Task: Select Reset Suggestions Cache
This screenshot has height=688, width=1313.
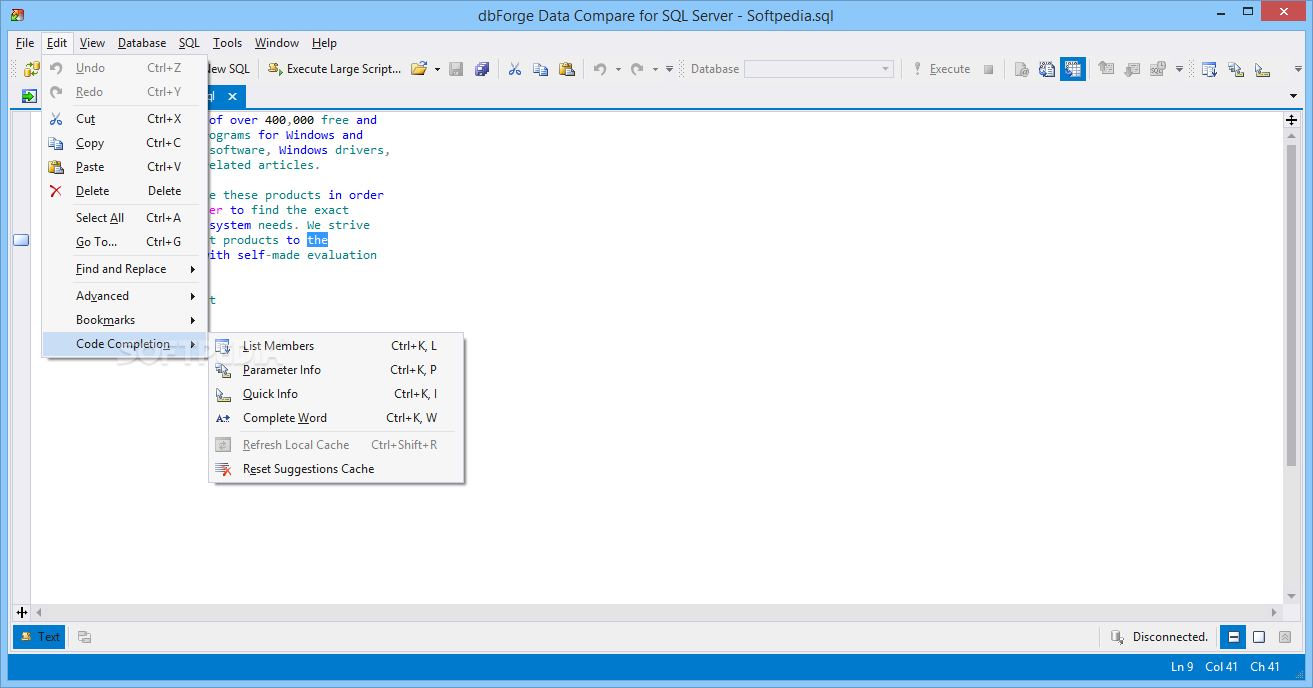Action: [336, 469]
